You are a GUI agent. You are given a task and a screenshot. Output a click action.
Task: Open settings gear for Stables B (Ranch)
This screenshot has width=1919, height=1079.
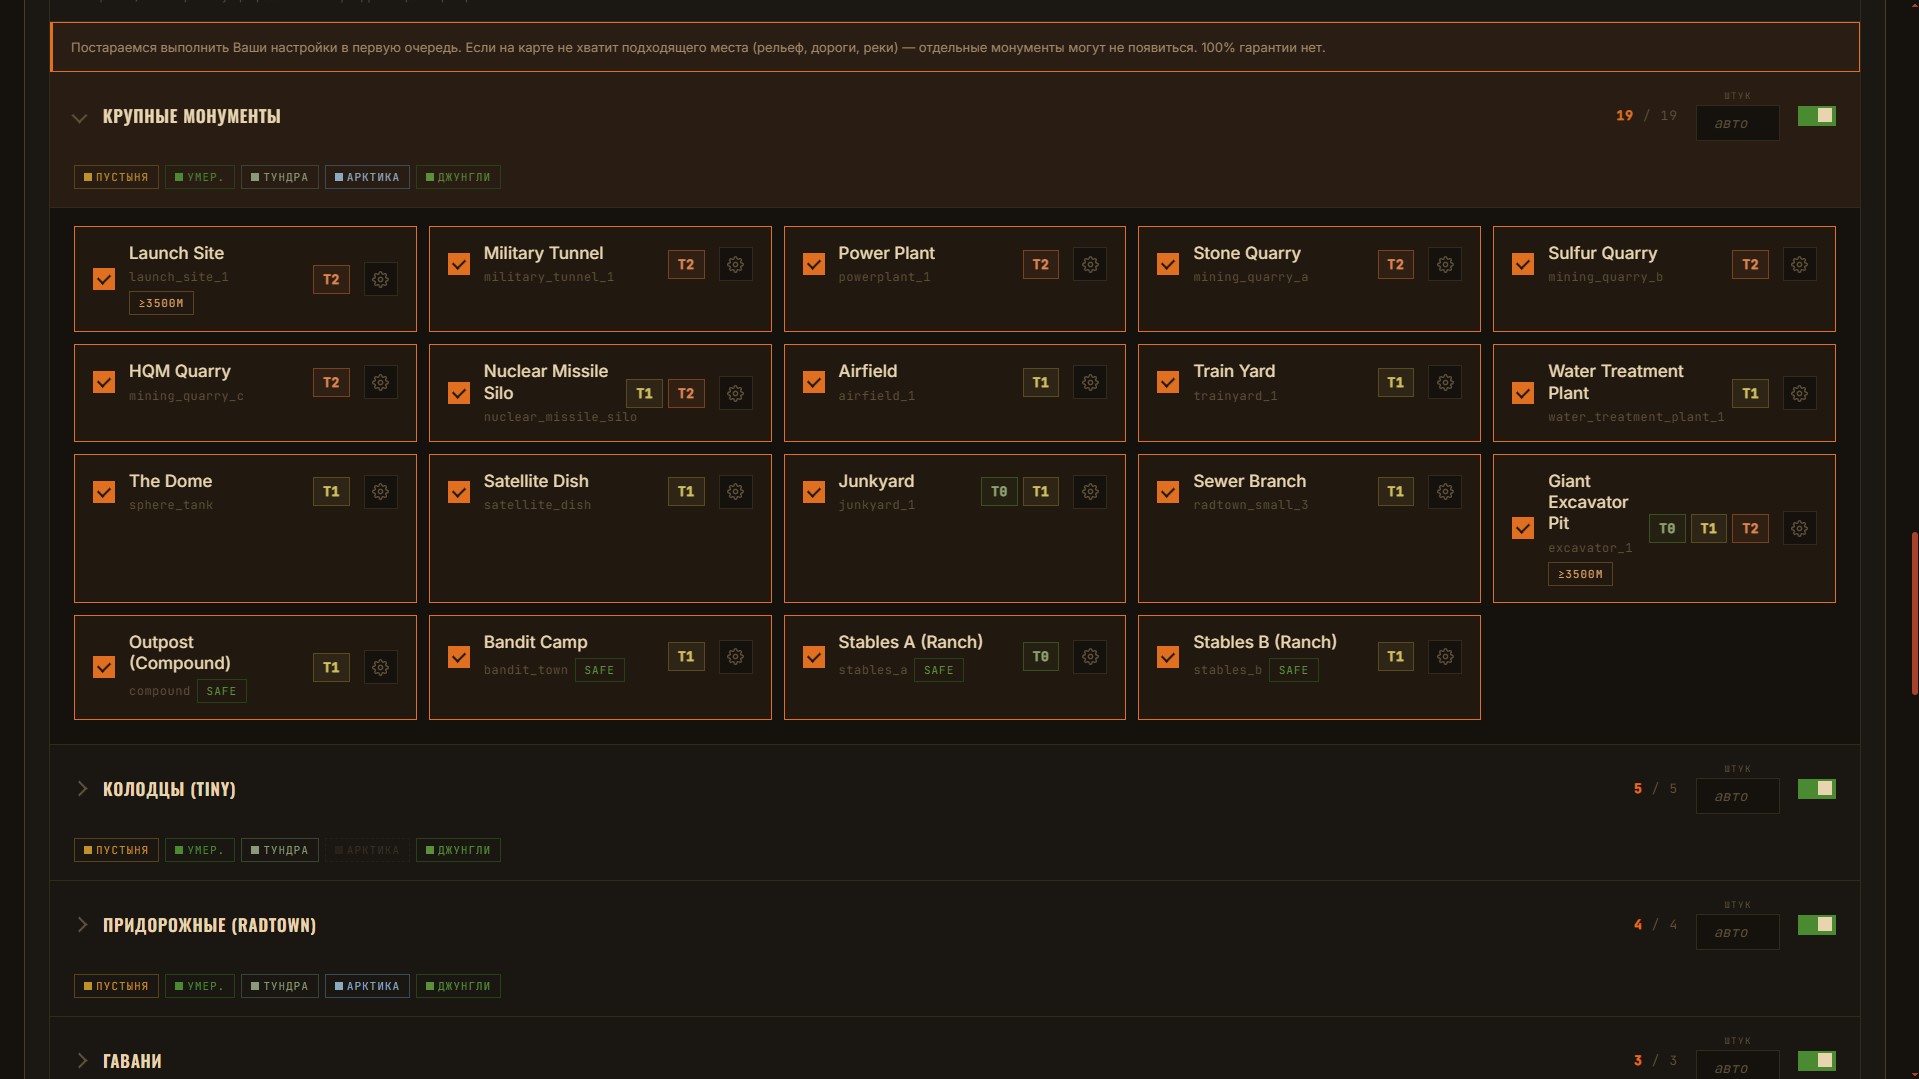(x=1445, y=657)
